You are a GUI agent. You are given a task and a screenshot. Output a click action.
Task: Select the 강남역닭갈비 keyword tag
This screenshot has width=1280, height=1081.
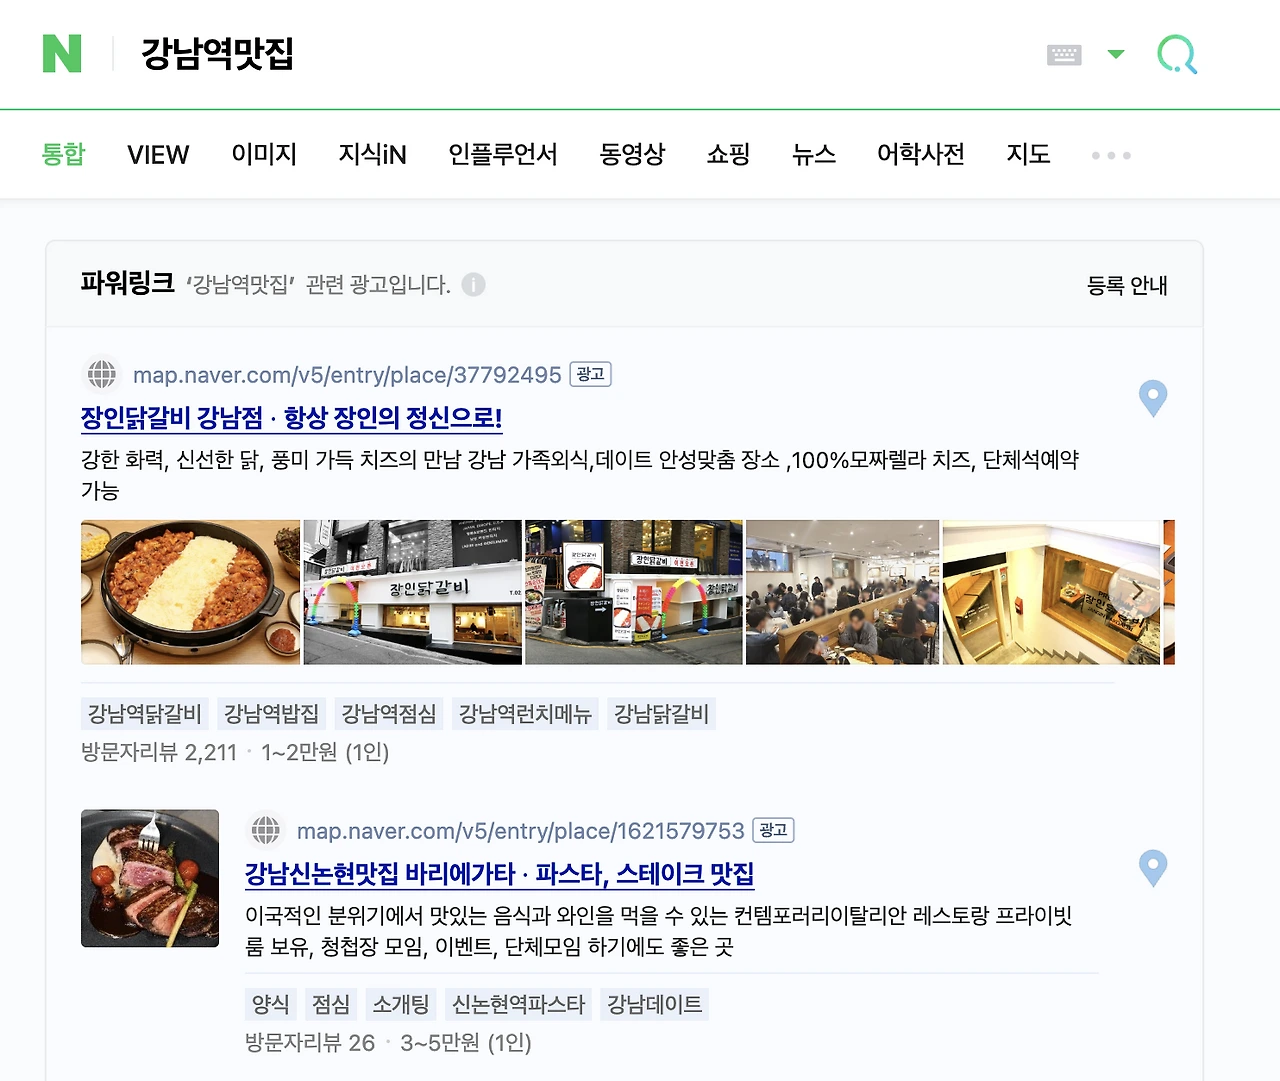click(x=144, y=714)
